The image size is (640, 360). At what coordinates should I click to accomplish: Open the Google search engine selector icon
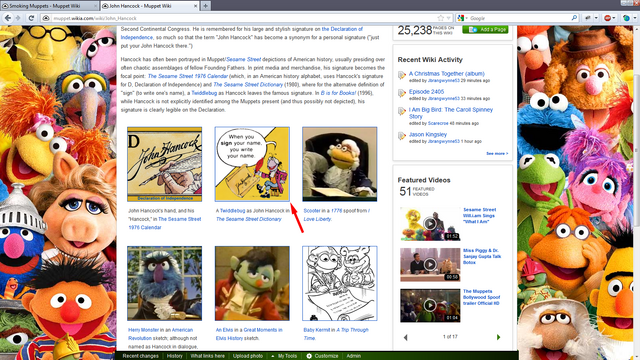coord(462,18)
